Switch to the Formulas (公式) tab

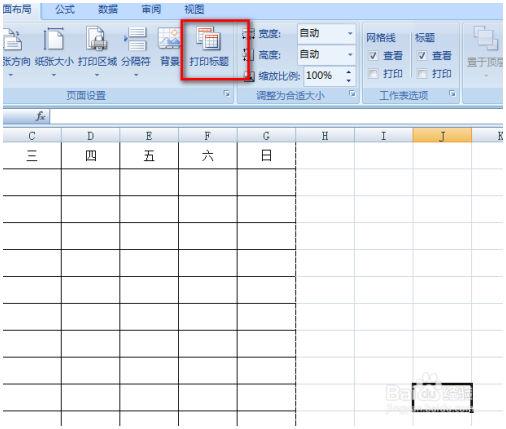coord(65,9)
